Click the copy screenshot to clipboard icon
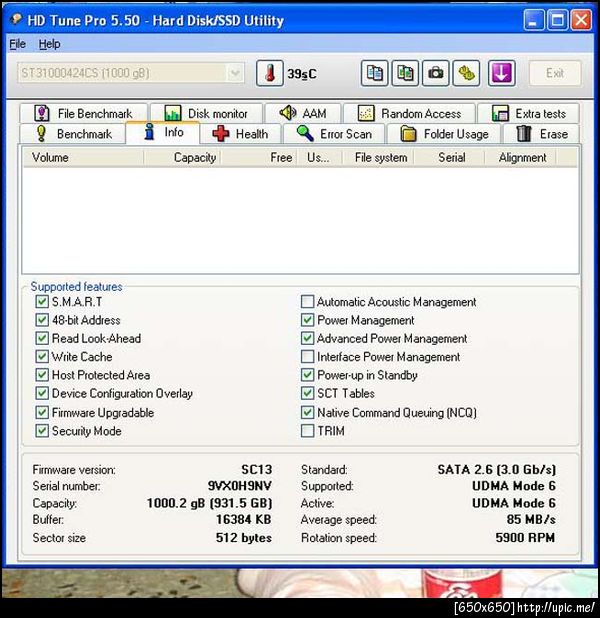The image size is (600, 618). point(405,73)
